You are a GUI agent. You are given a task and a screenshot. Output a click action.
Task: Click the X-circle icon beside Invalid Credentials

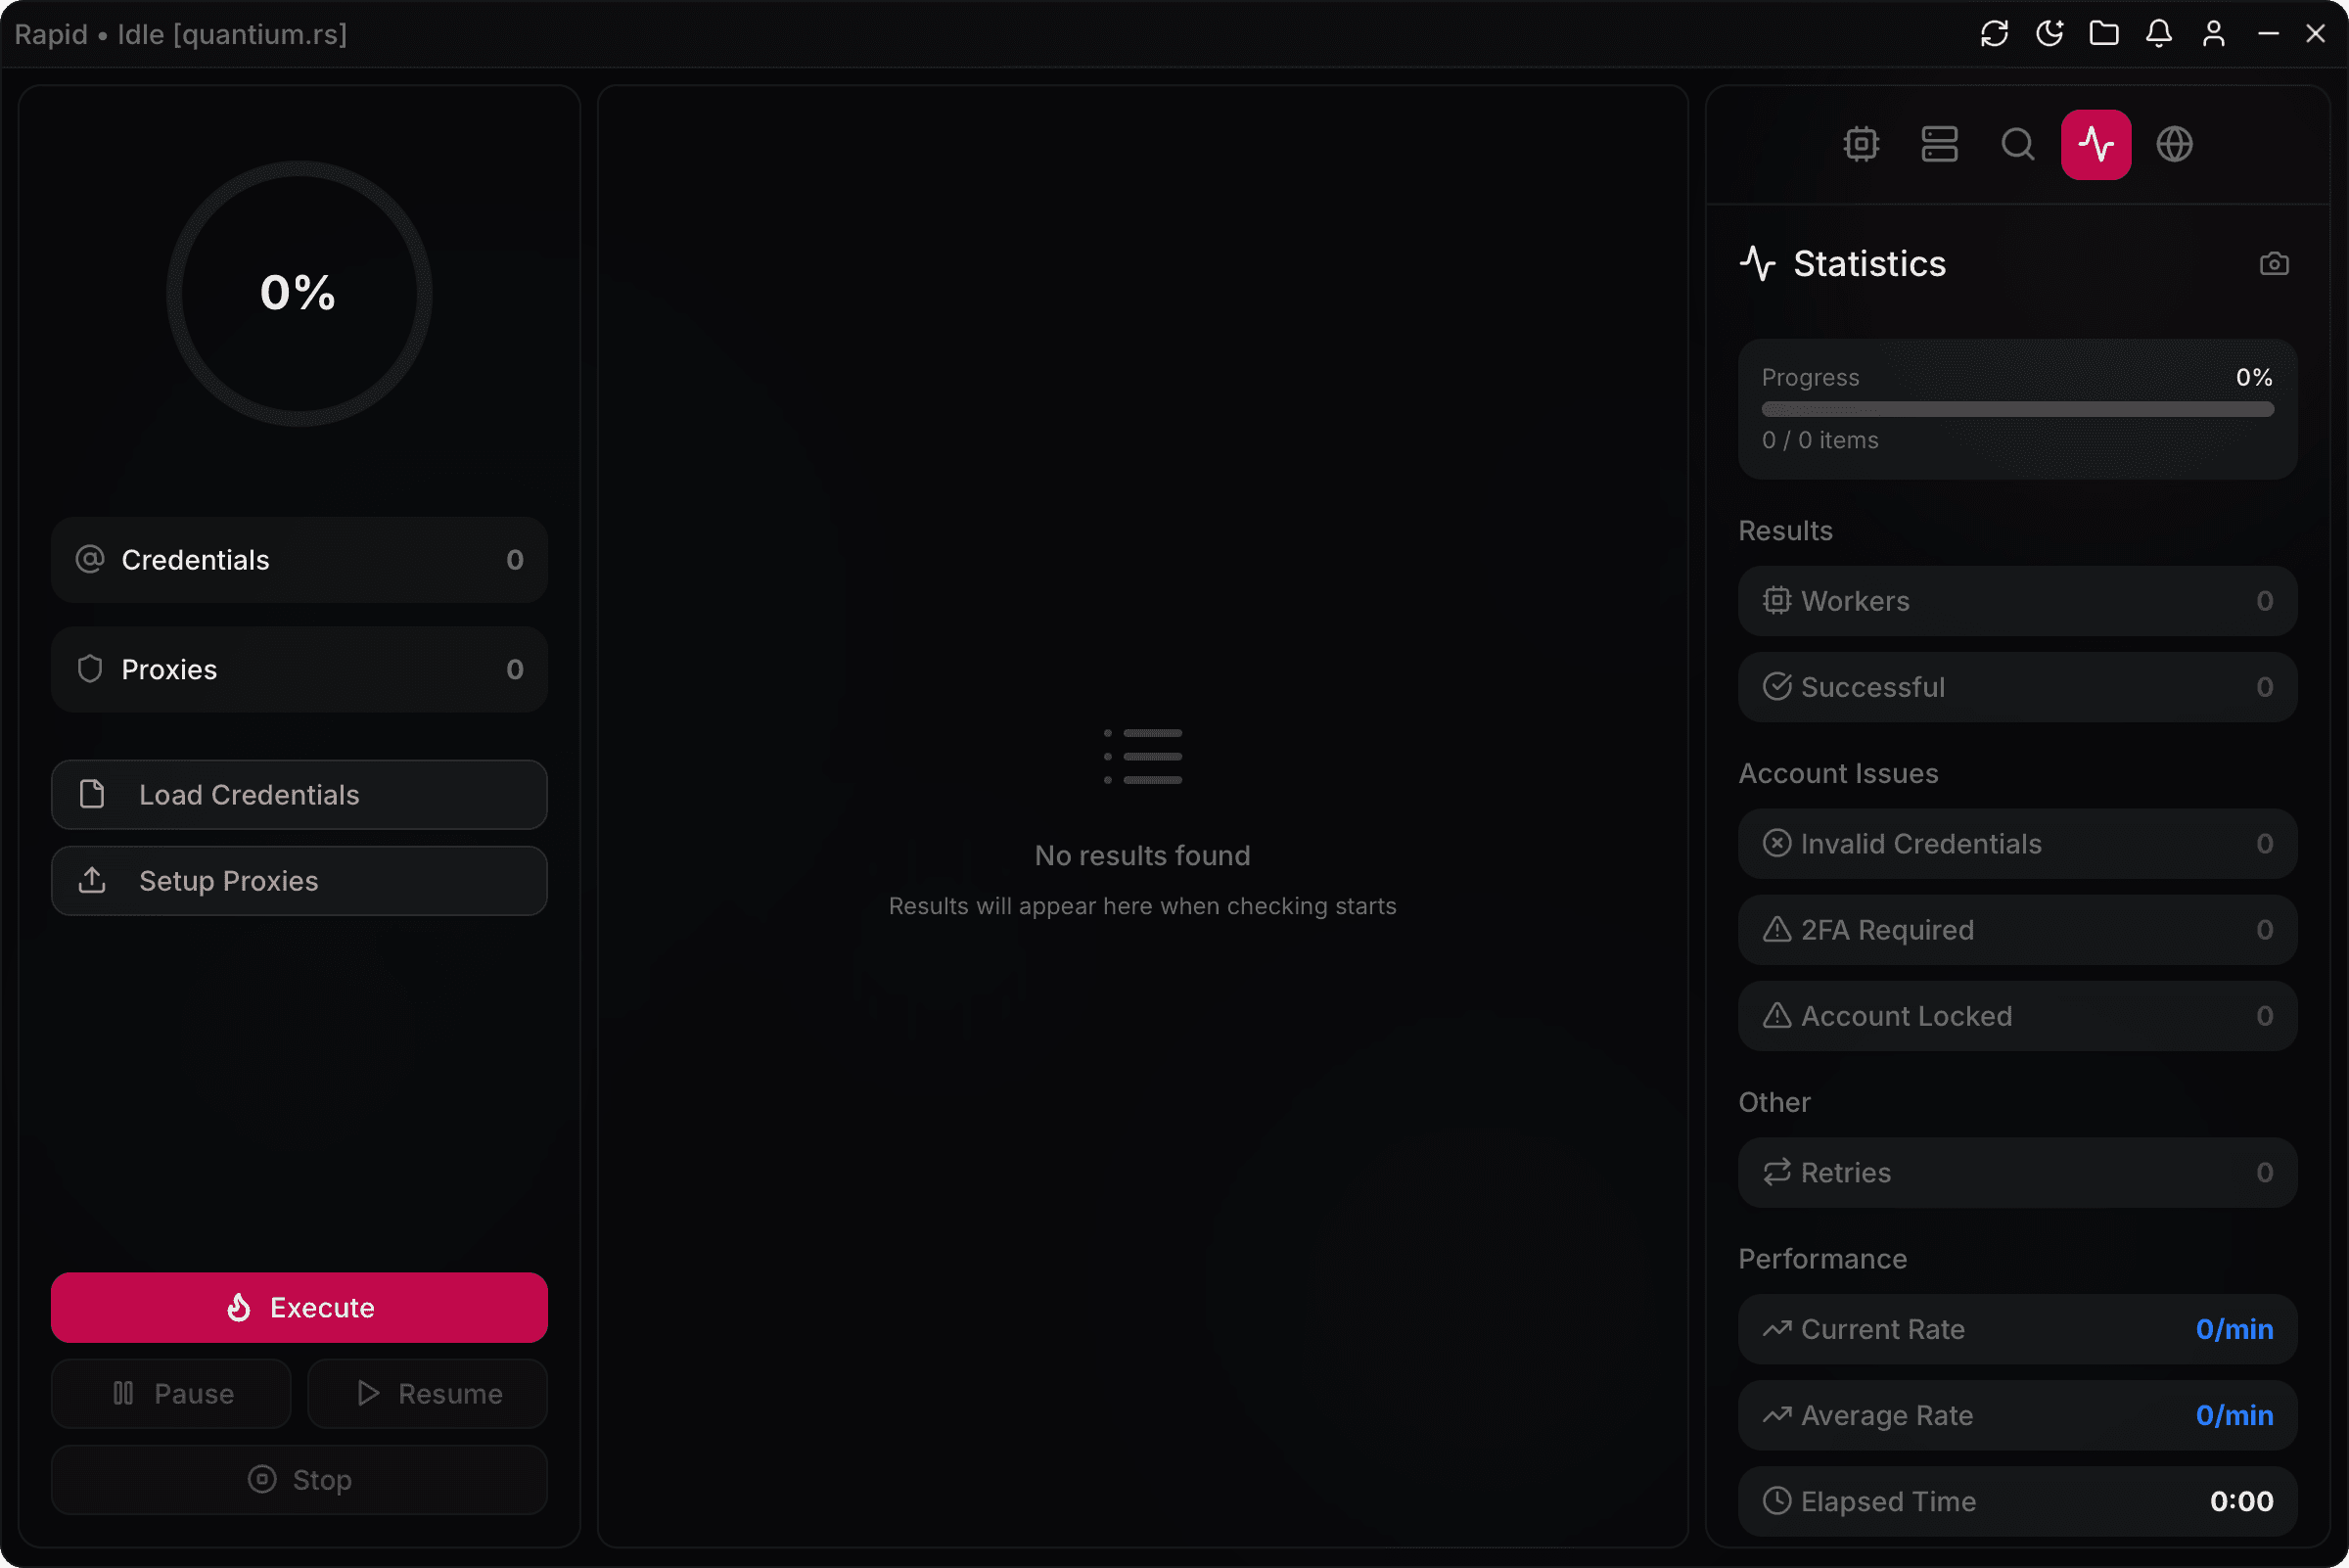pyautogui.click(x=1776, y=843)
